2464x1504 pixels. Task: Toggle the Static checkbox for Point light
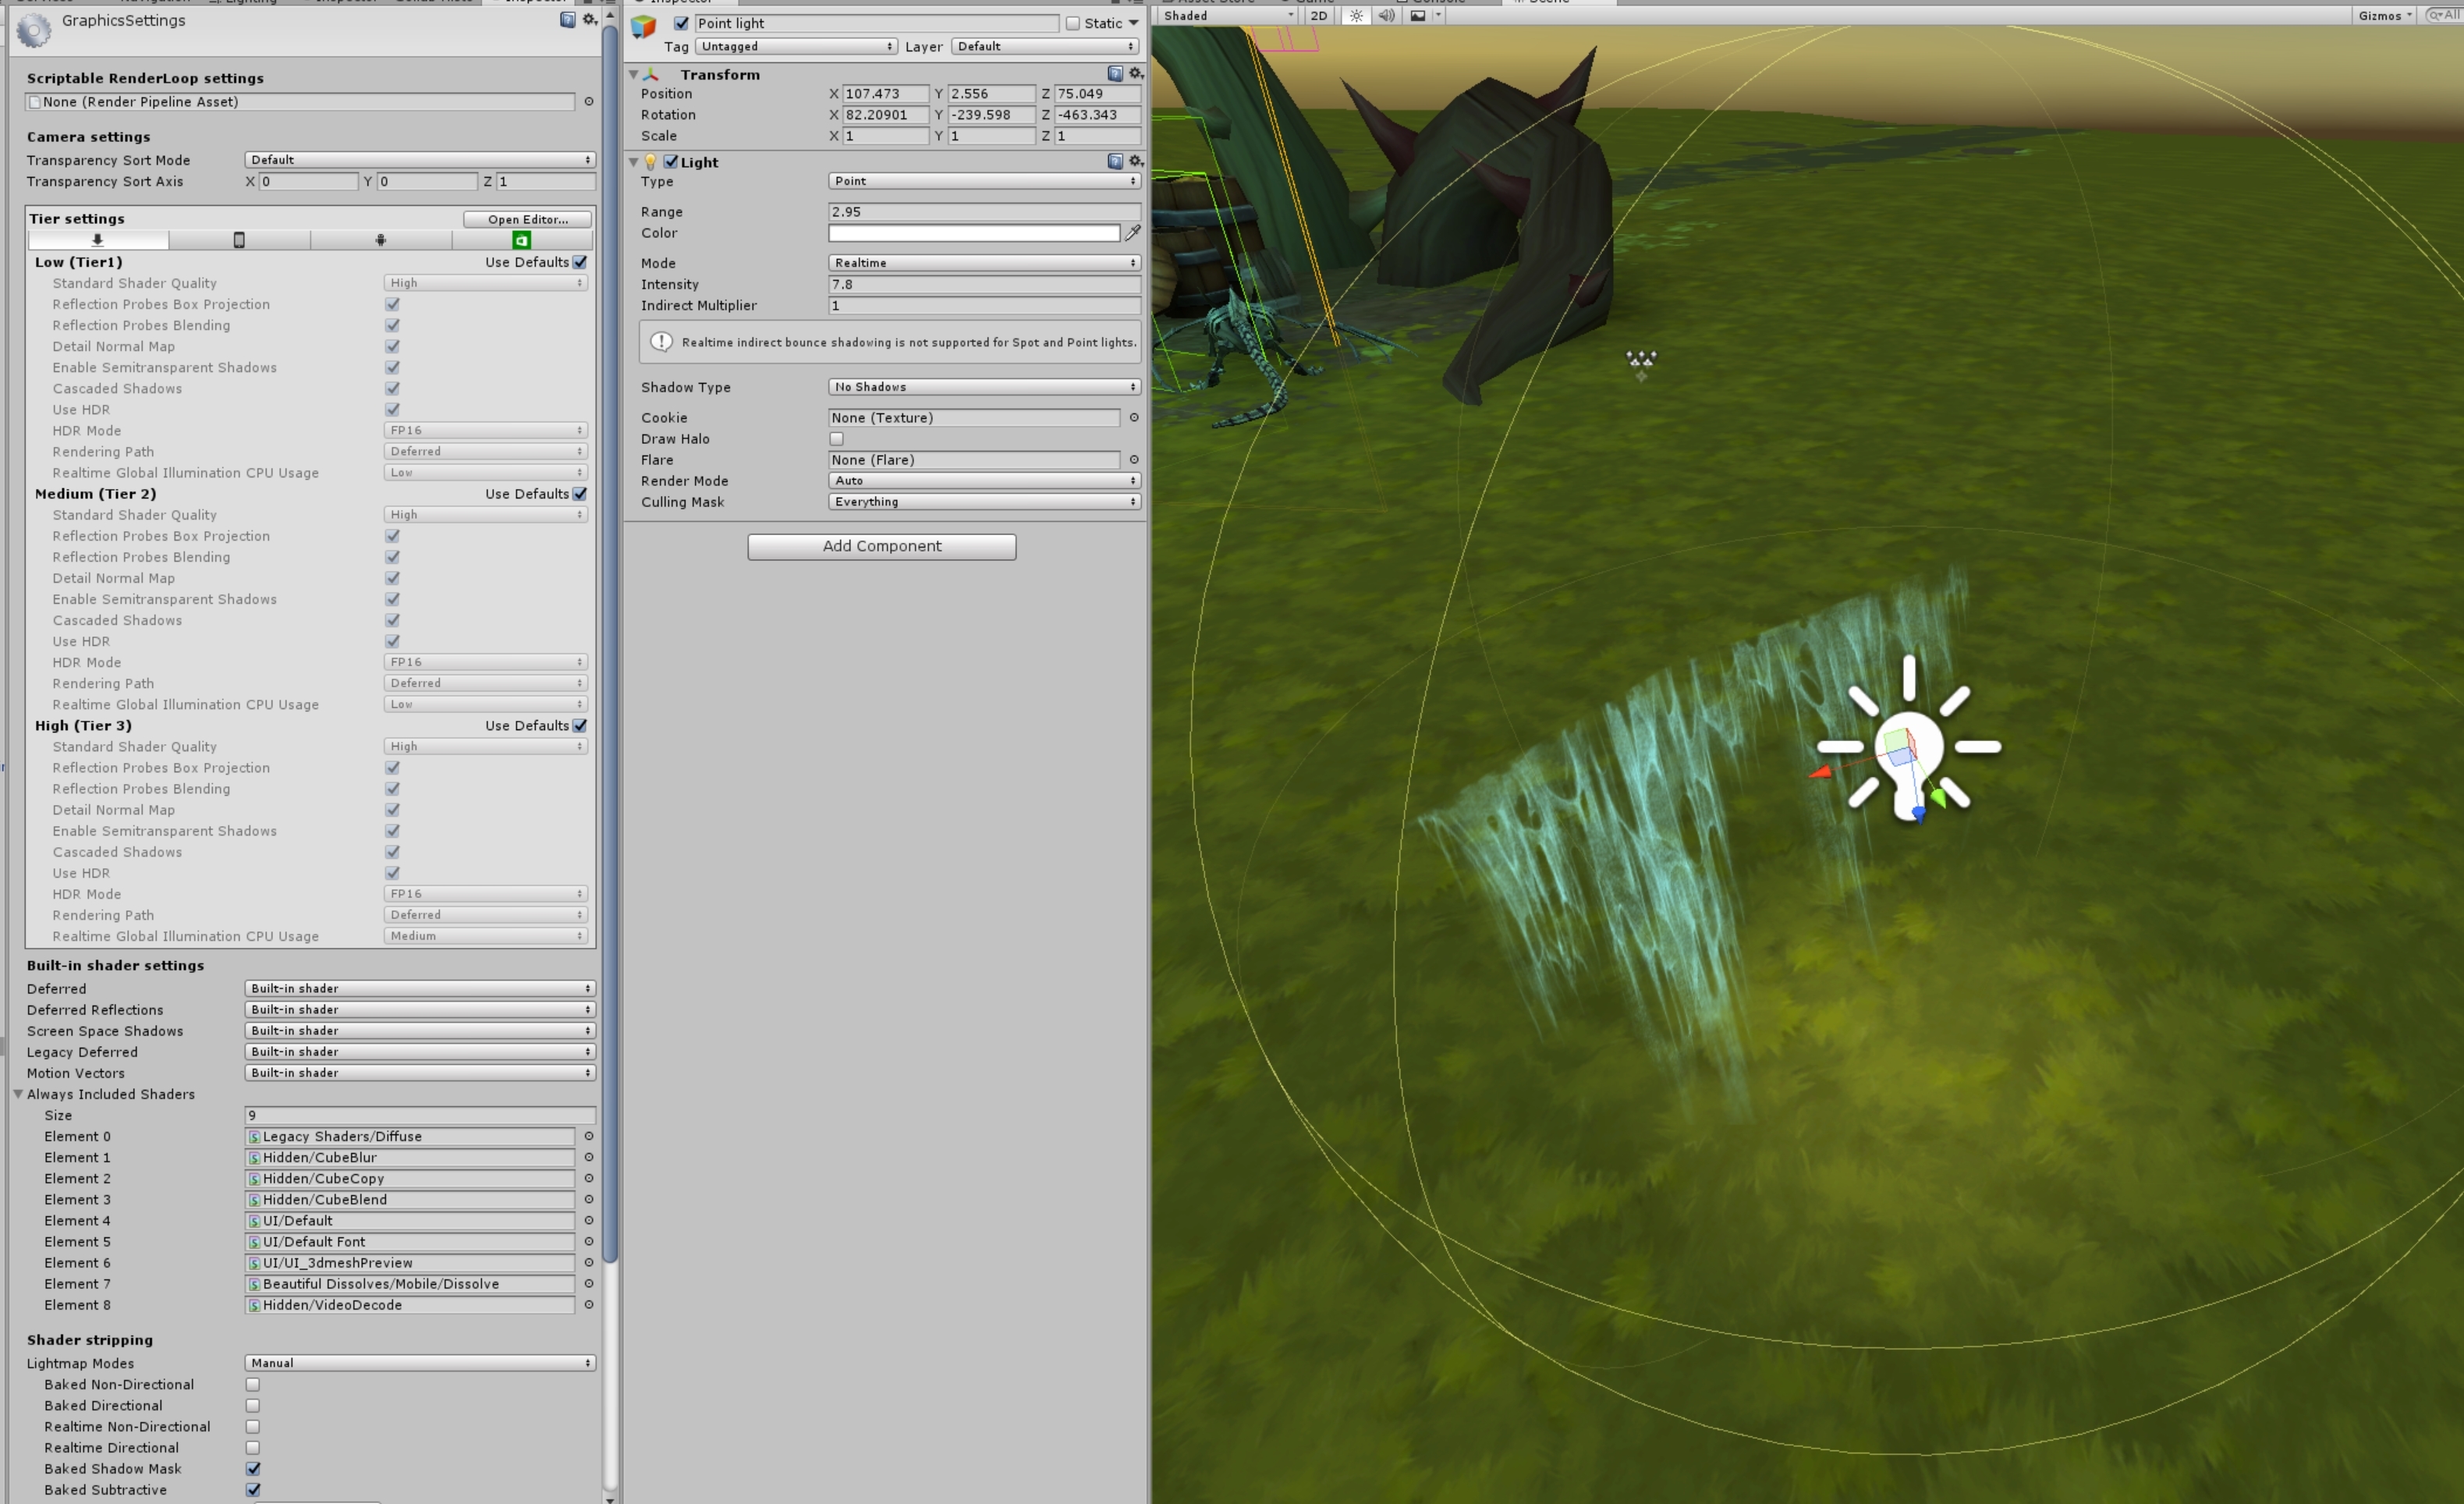coord(1073,23)
